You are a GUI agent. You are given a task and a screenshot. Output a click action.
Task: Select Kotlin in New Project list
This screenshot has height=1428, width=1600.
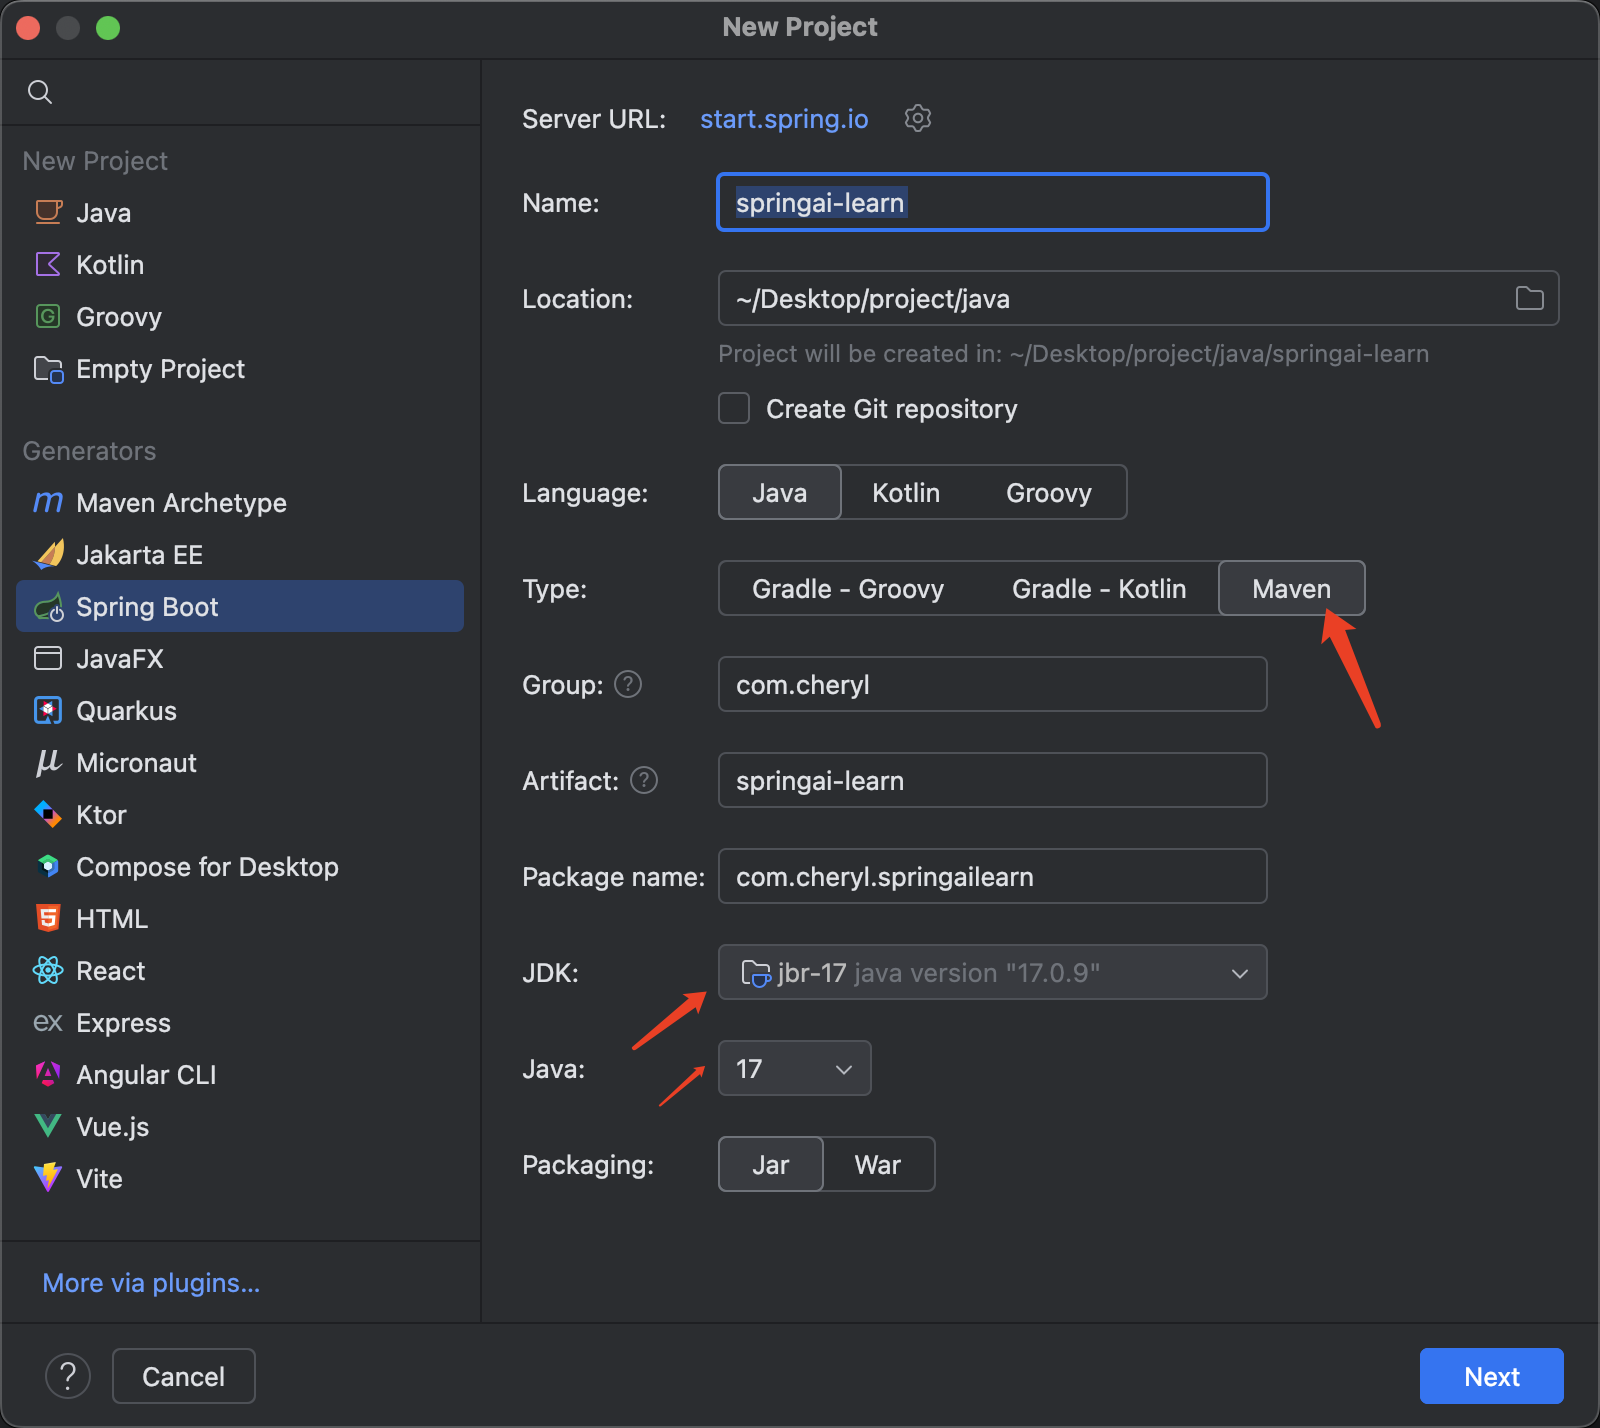(x=240, y=264)
